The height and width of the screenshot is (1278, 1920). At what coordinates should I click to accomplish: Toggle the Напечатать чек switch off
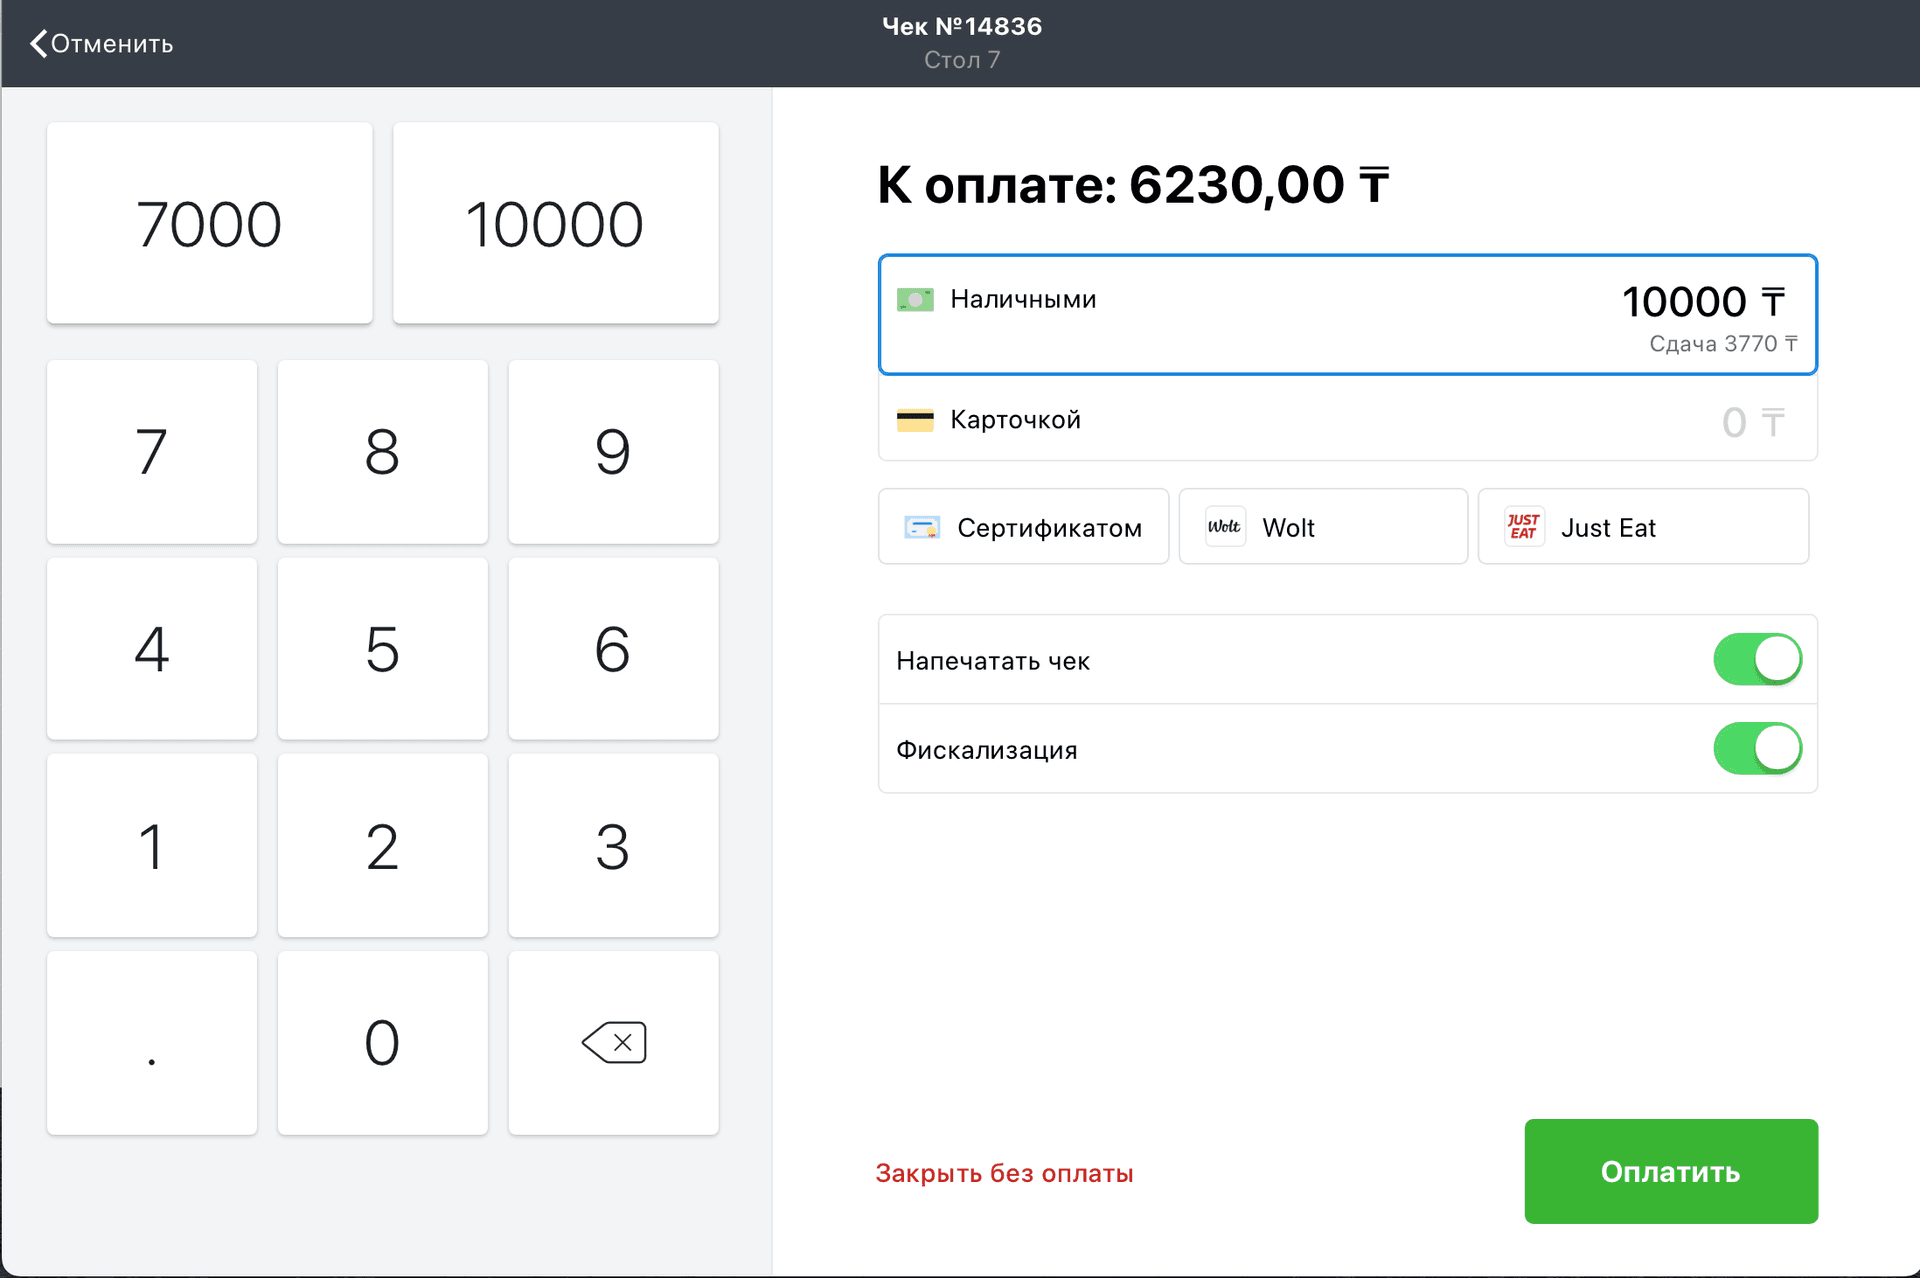tap(1757, 659)
